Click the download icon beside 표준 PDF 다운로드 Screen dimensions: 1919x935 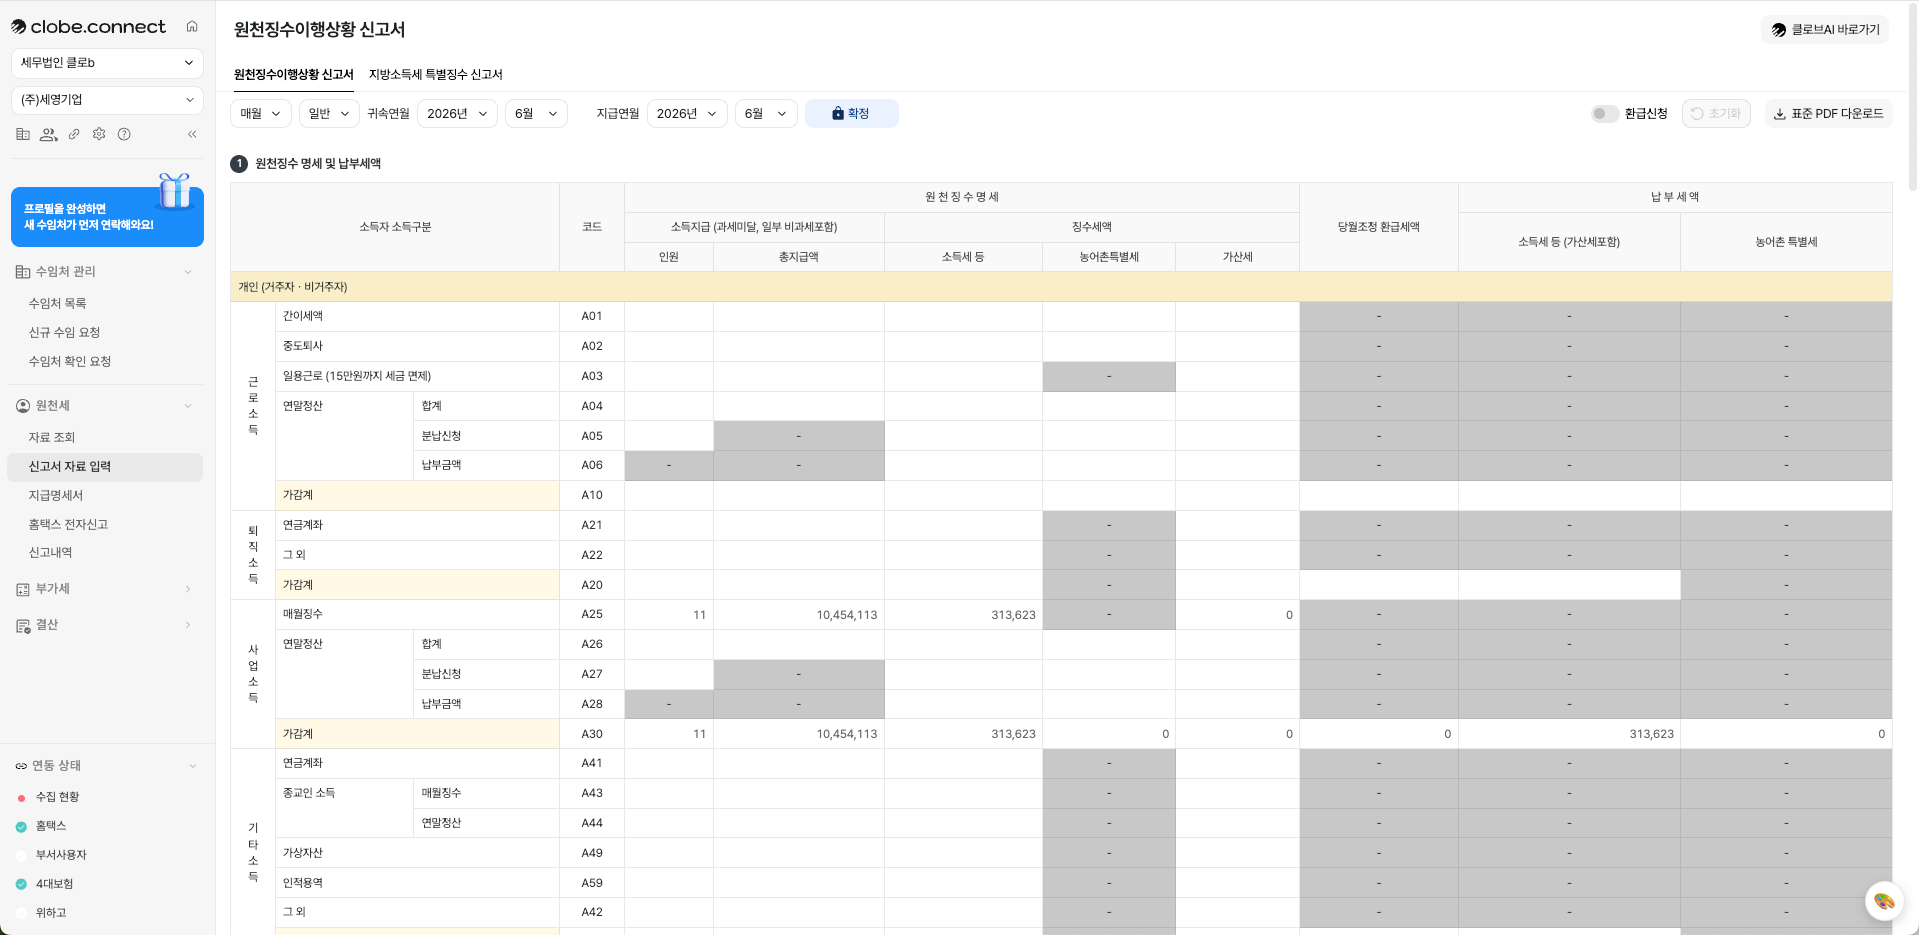point(1780,114)
